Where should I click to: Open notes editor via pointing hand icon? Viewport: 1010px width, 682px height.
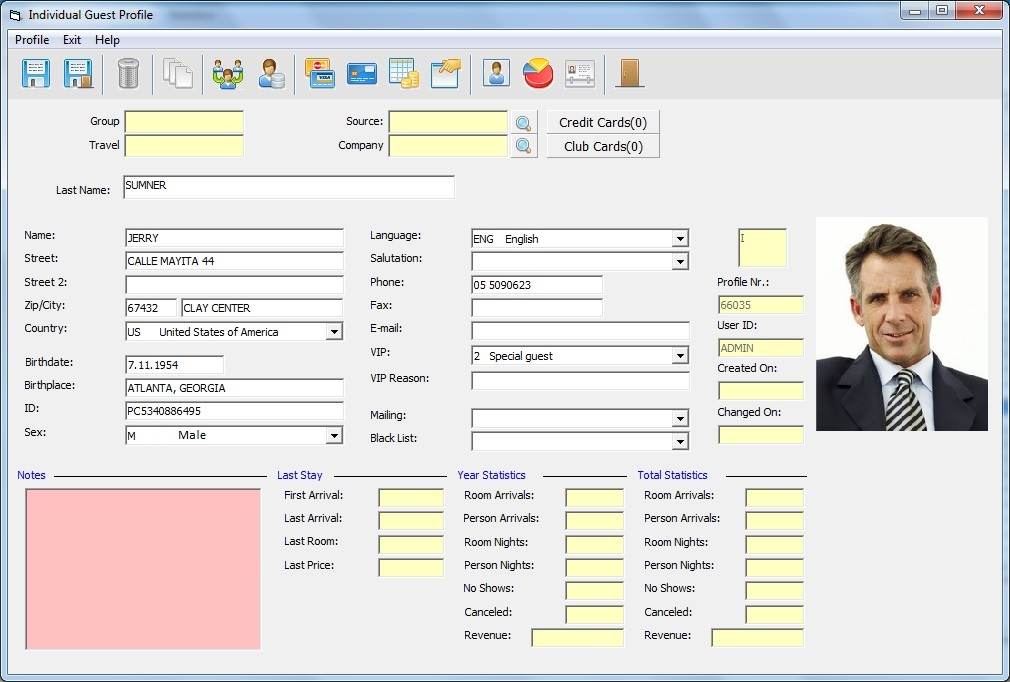pos(445,73)
